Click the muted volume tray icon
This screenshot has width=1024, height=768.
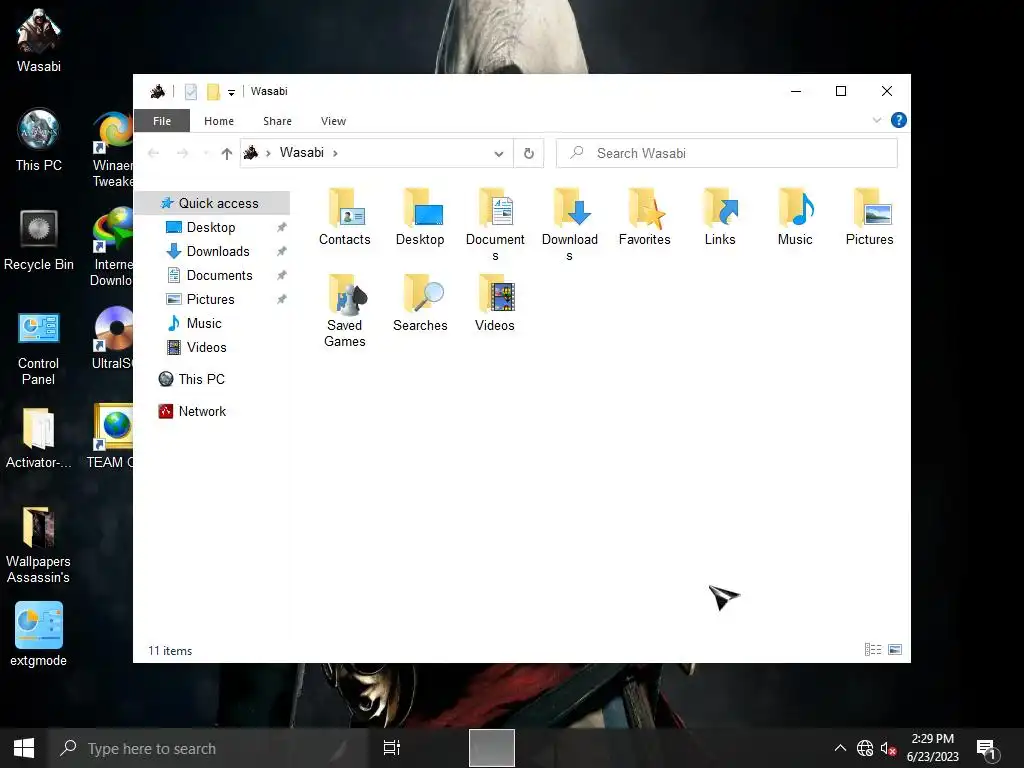[x=888, y=748]
